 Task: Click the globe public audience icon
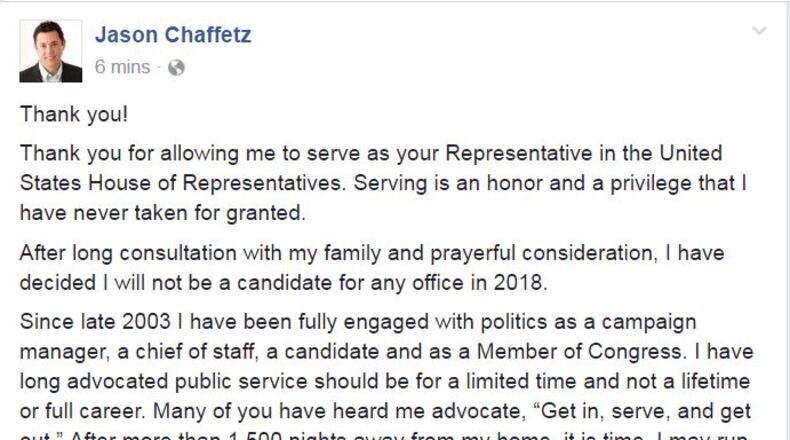tap(176, 68)
